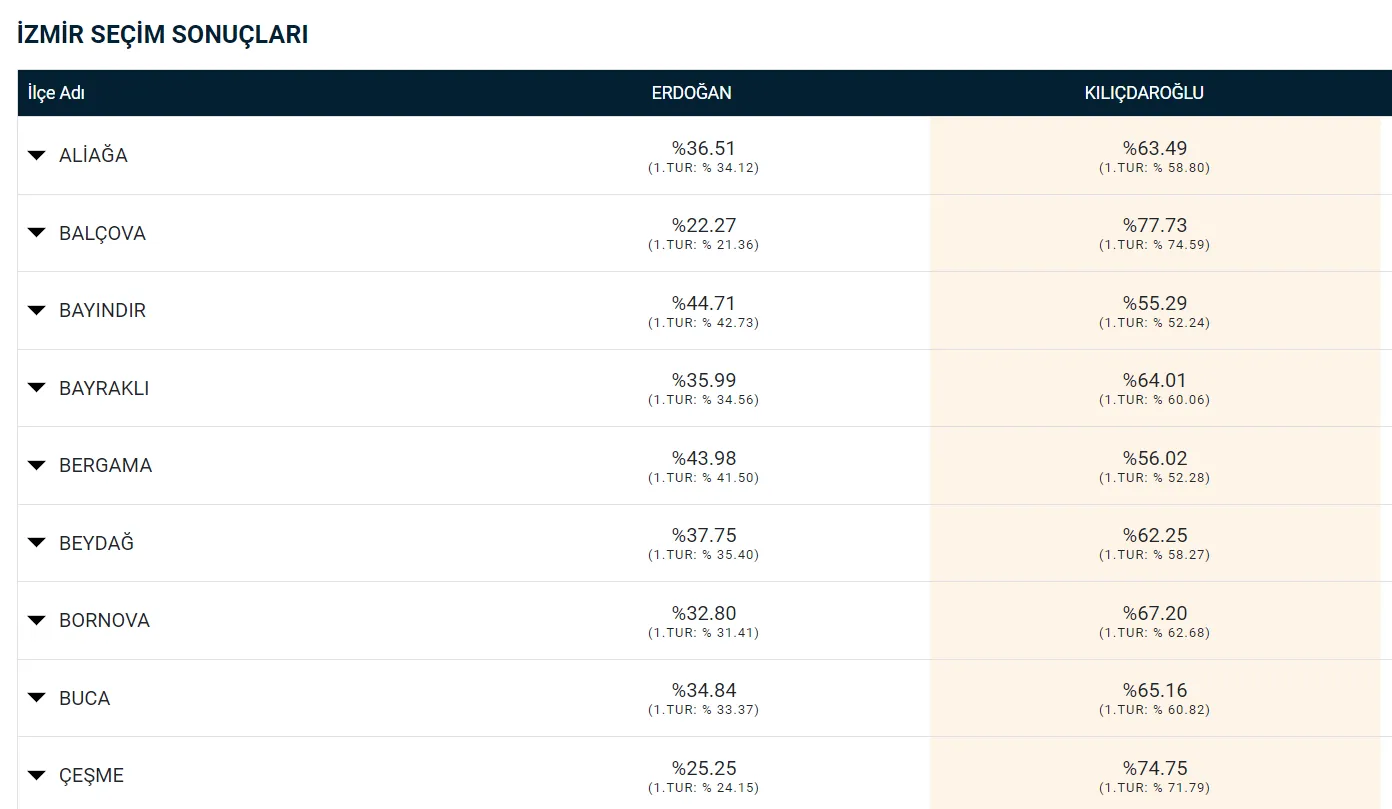Click the KILIÇDAROĞLU column header
This screenshot has width=1392, height=809.
pos(1144,93)
